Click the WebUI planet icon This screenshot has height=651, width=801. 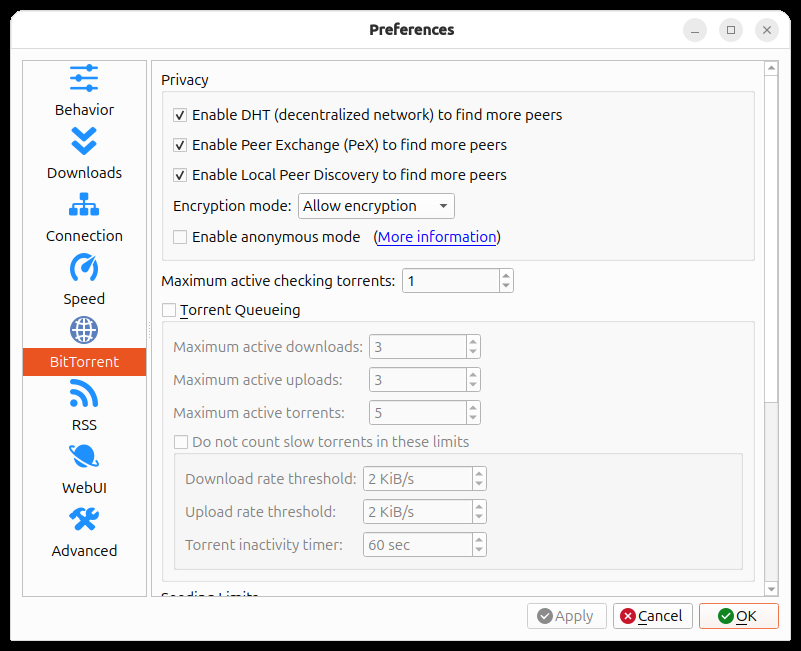84,457
